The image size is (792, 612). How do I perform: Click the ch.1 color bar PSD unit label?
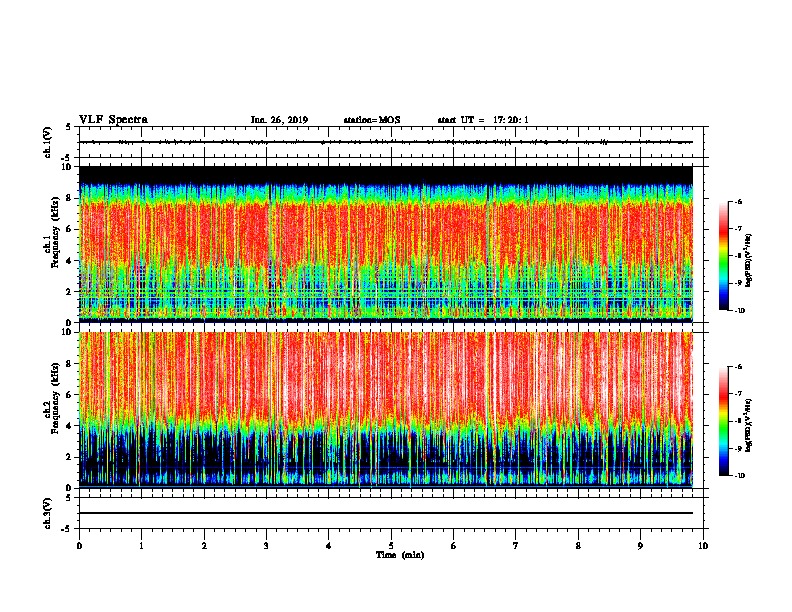748,260
